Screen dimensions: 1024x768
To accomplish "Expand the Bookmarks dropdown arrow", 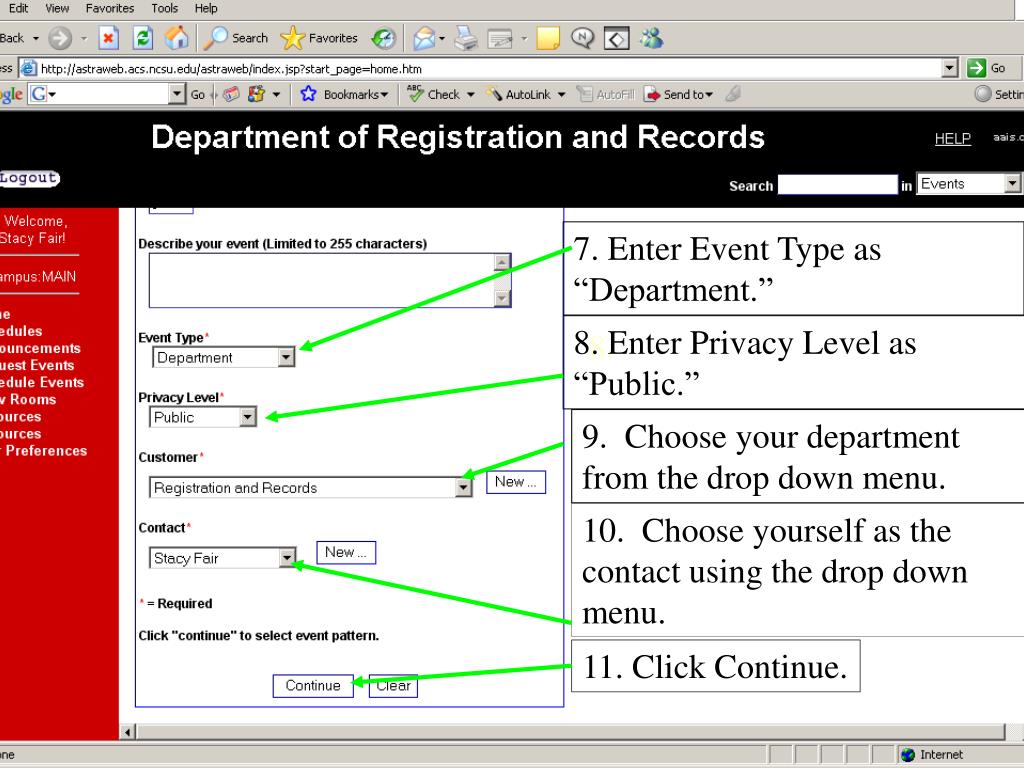I will [x=385, y=95].
